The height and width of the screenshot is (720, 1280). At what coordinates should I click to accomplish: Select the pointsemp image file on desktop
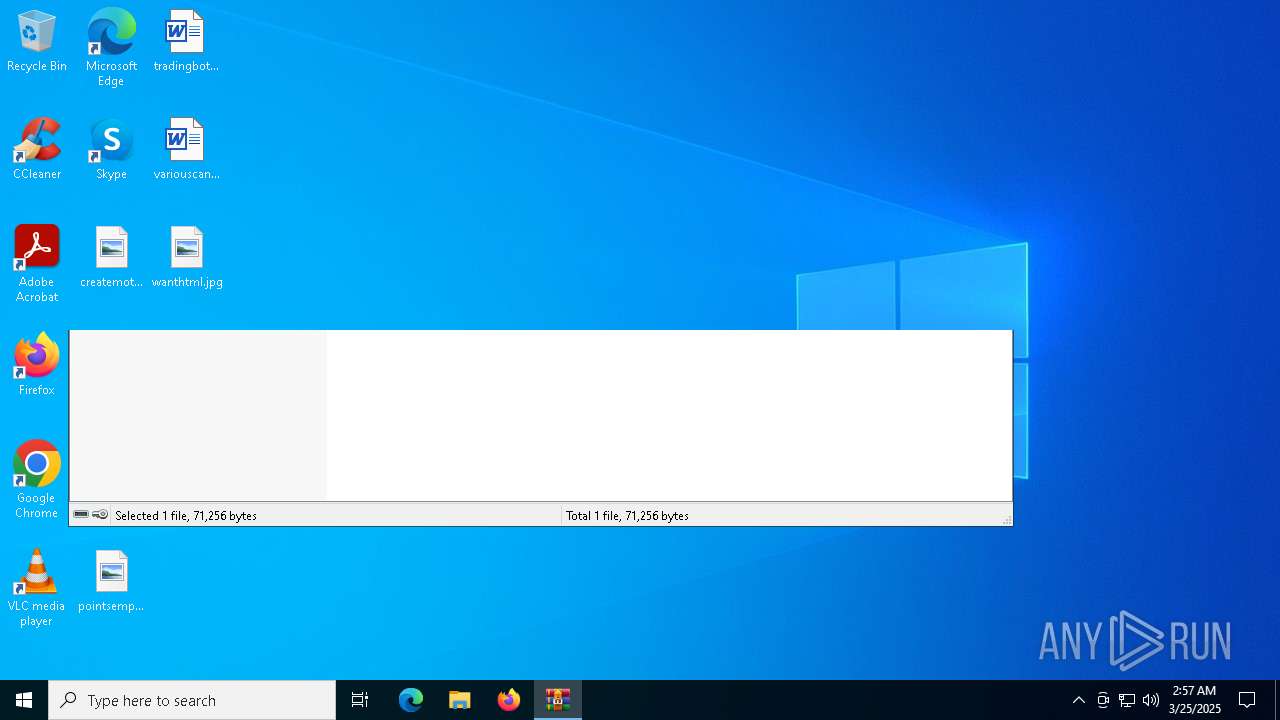coord(111,582)
